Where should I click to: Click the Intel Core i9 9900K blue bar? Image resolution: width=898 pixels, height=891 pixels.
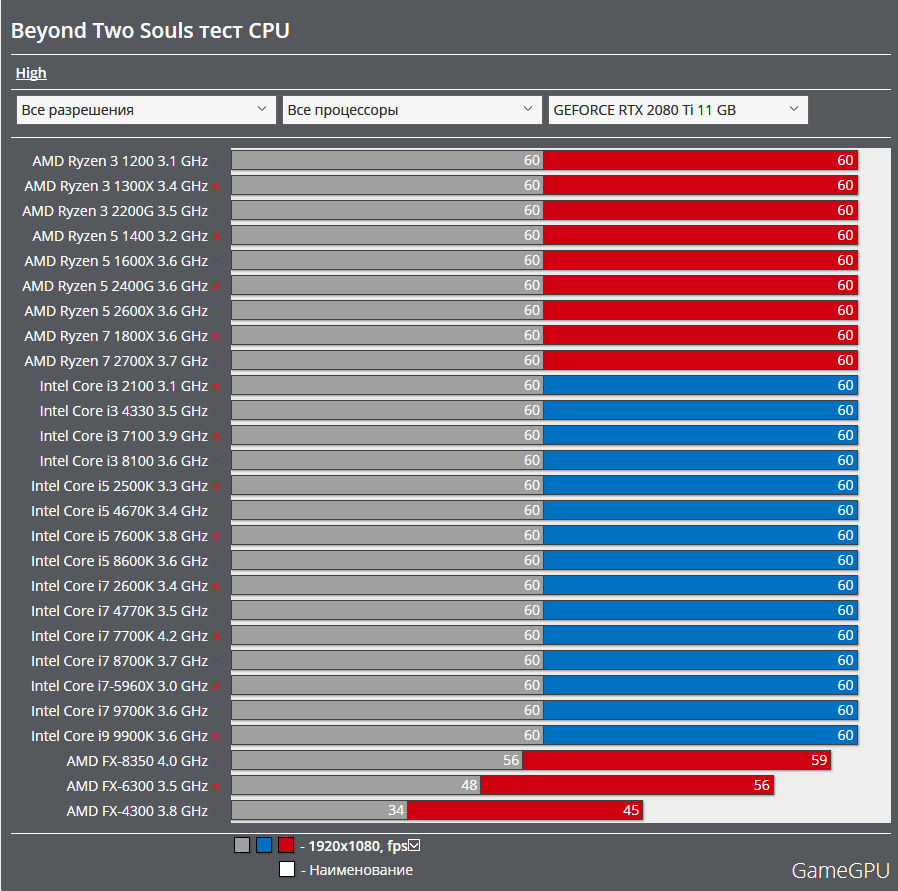click(x=700, y=735)
